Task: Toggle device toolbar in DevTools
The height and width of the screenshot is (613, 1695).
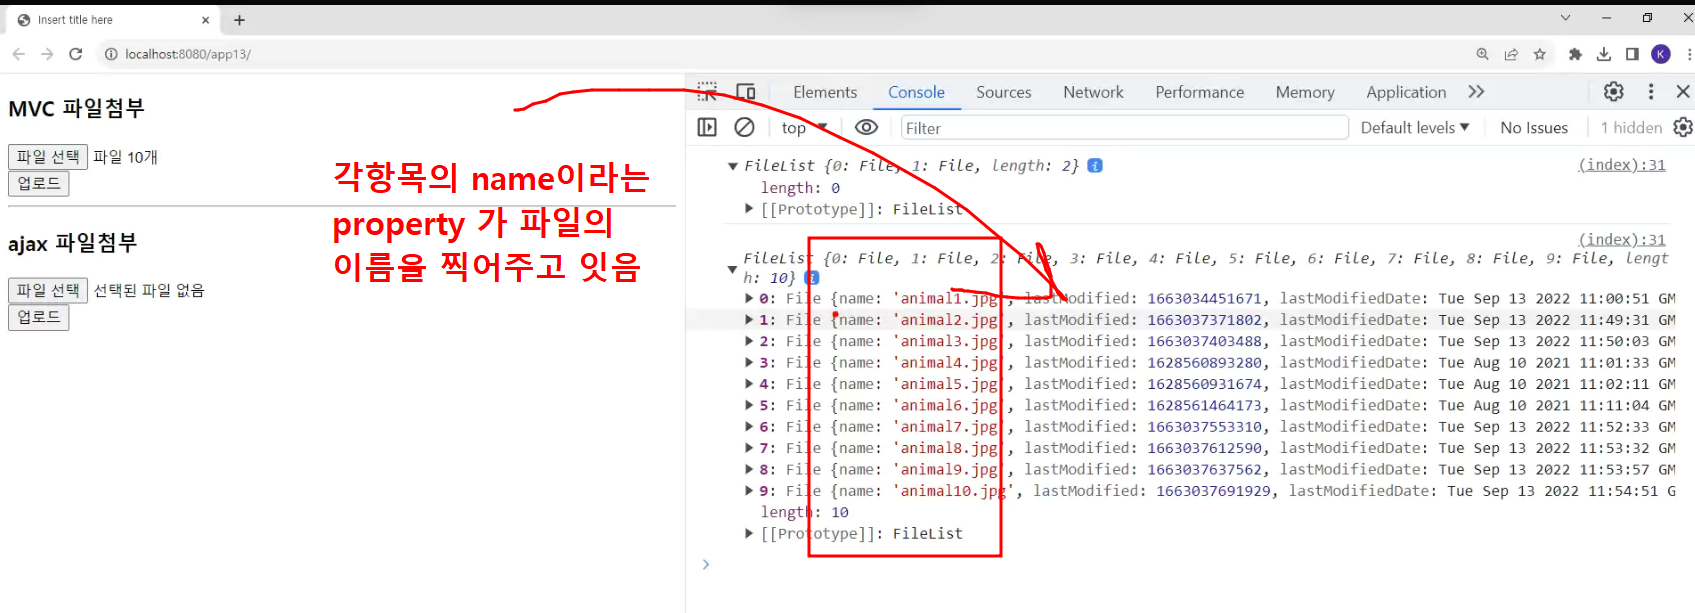Action: pyautogui.click(x=746, y=92)
